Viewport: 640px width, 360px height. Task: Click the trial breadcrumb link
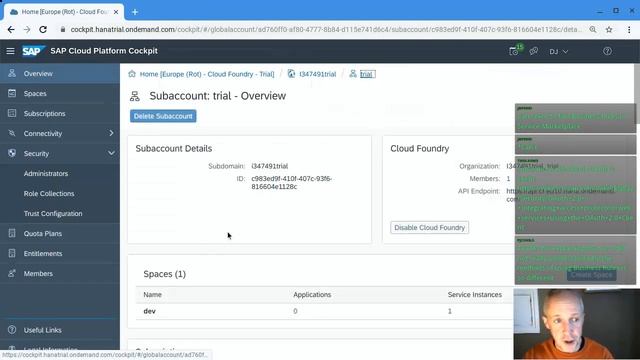[x=367, y=74]
